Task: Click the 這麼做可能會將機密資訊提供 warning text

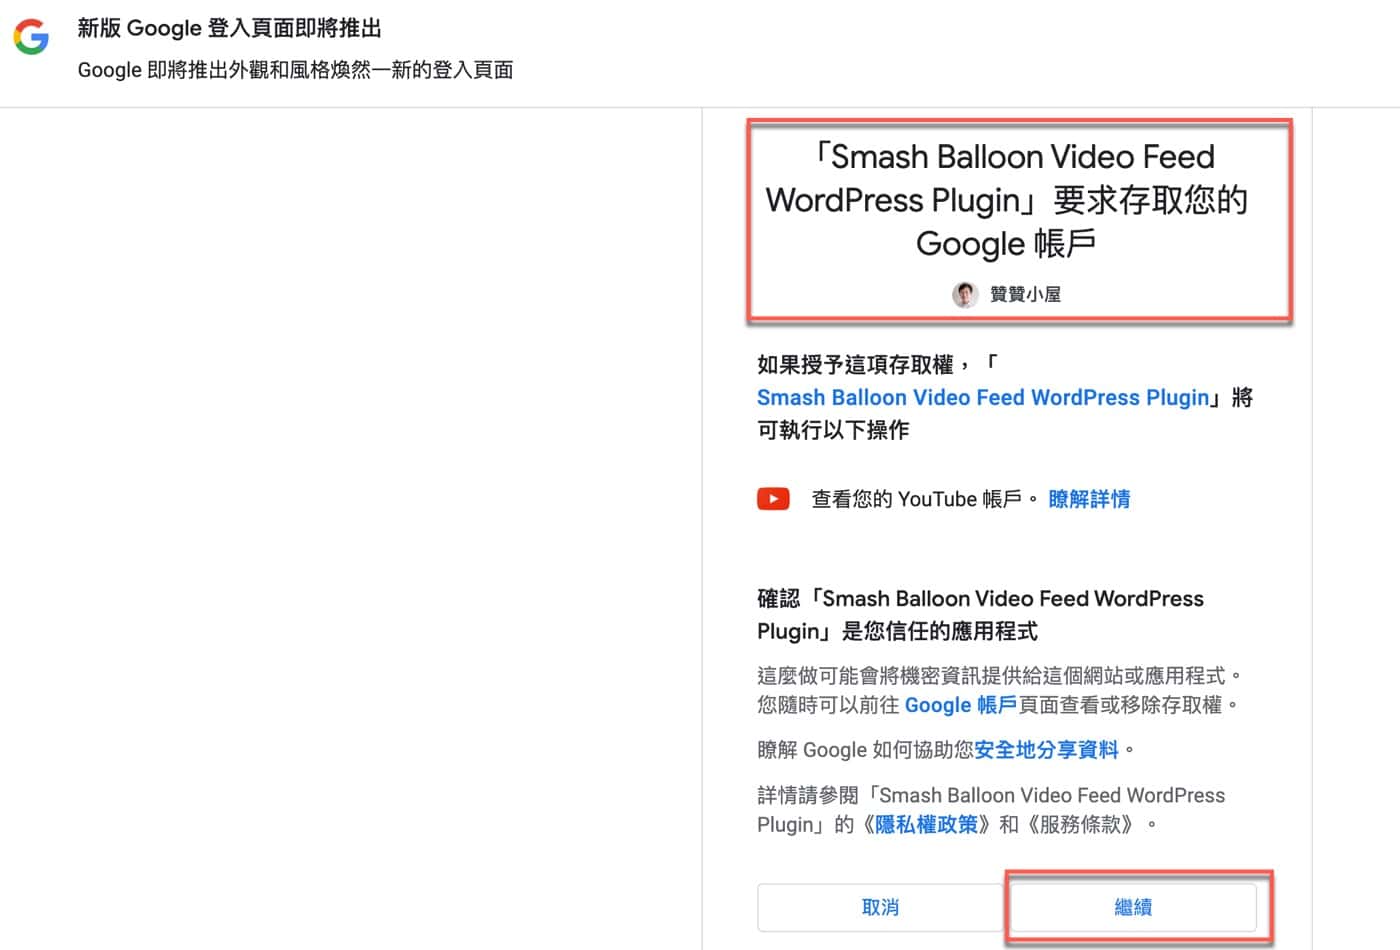Action: tap(1000, 690)
